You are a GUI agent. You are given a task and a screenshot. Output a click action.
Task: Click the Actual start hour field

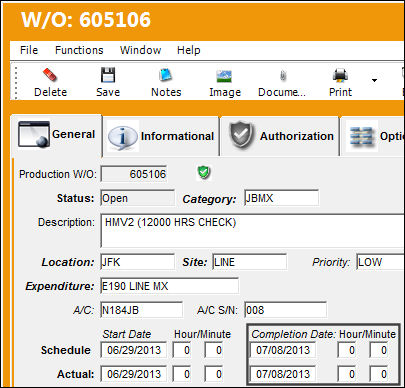tap(182, 374)
